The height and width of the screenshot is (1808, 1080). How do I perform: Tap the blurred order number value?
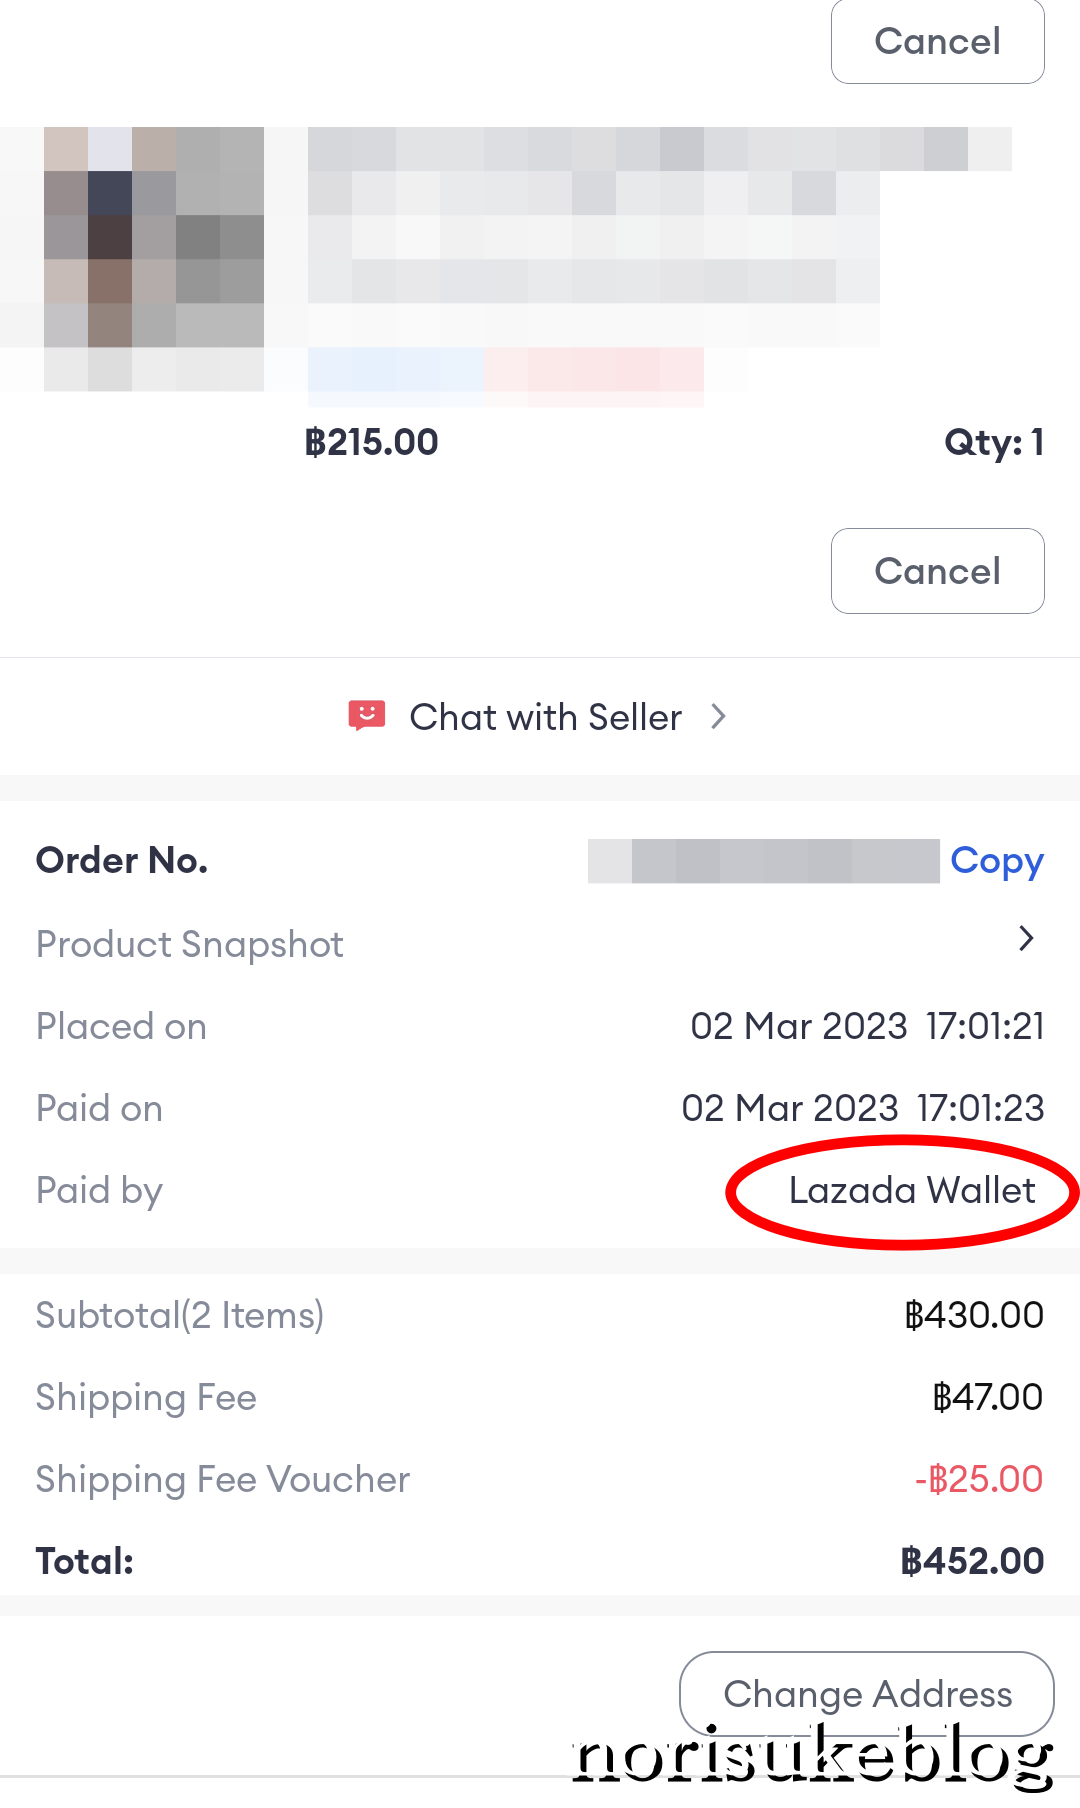(x=764, y=861)
